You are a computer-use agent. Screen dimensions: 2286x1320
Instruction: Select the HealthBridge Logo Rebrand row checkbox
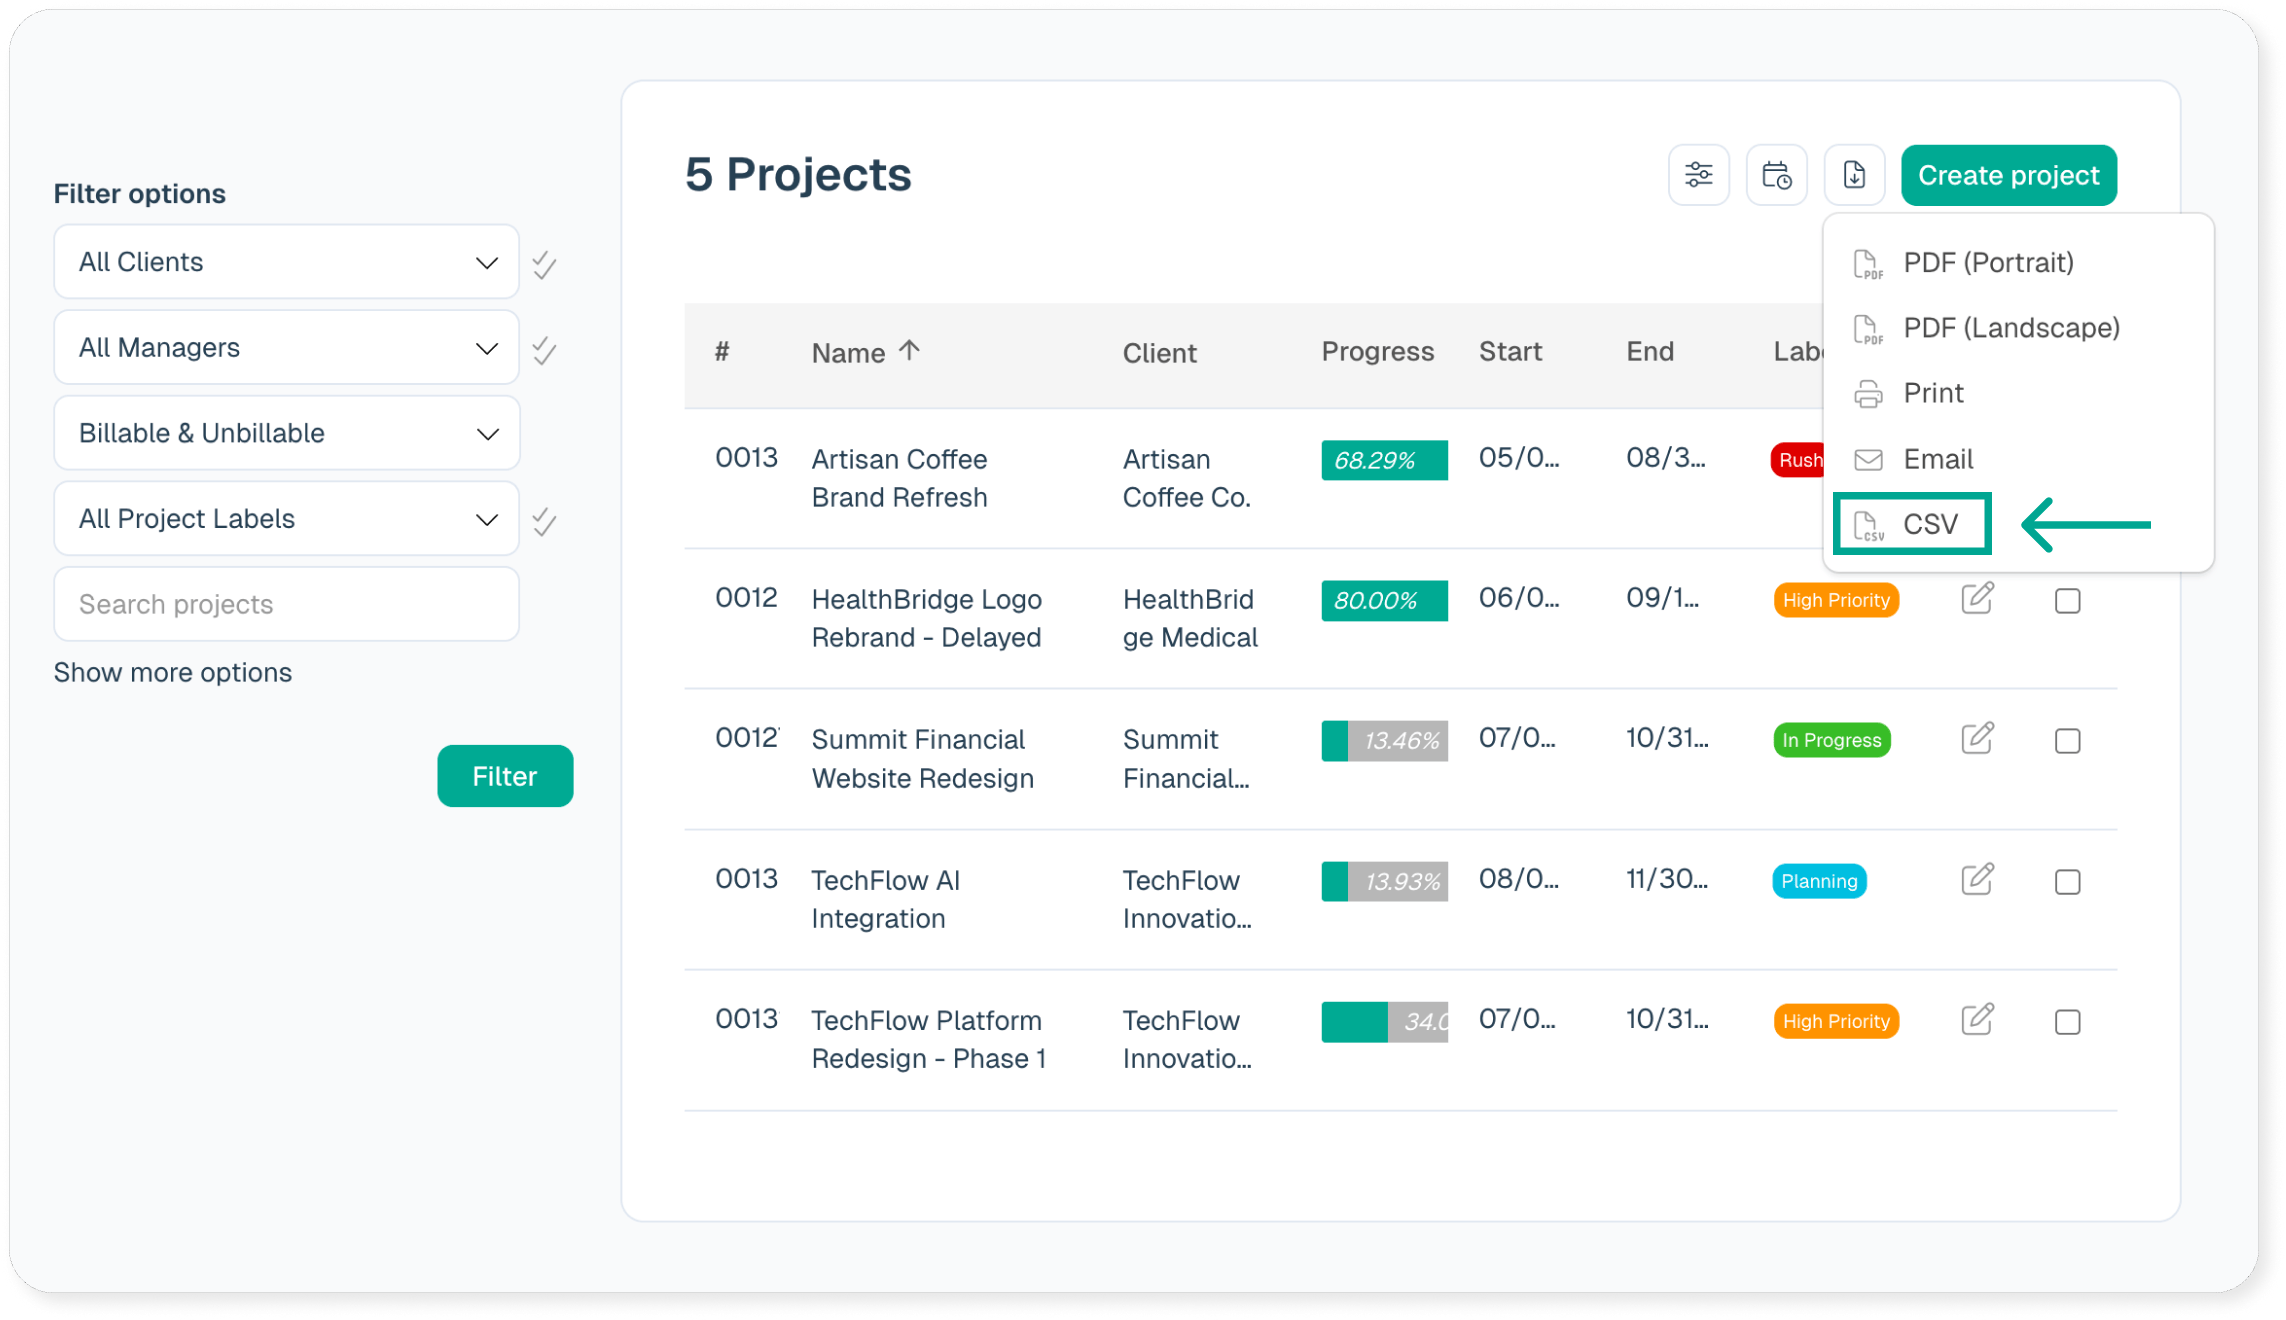tap(2067, 601)
